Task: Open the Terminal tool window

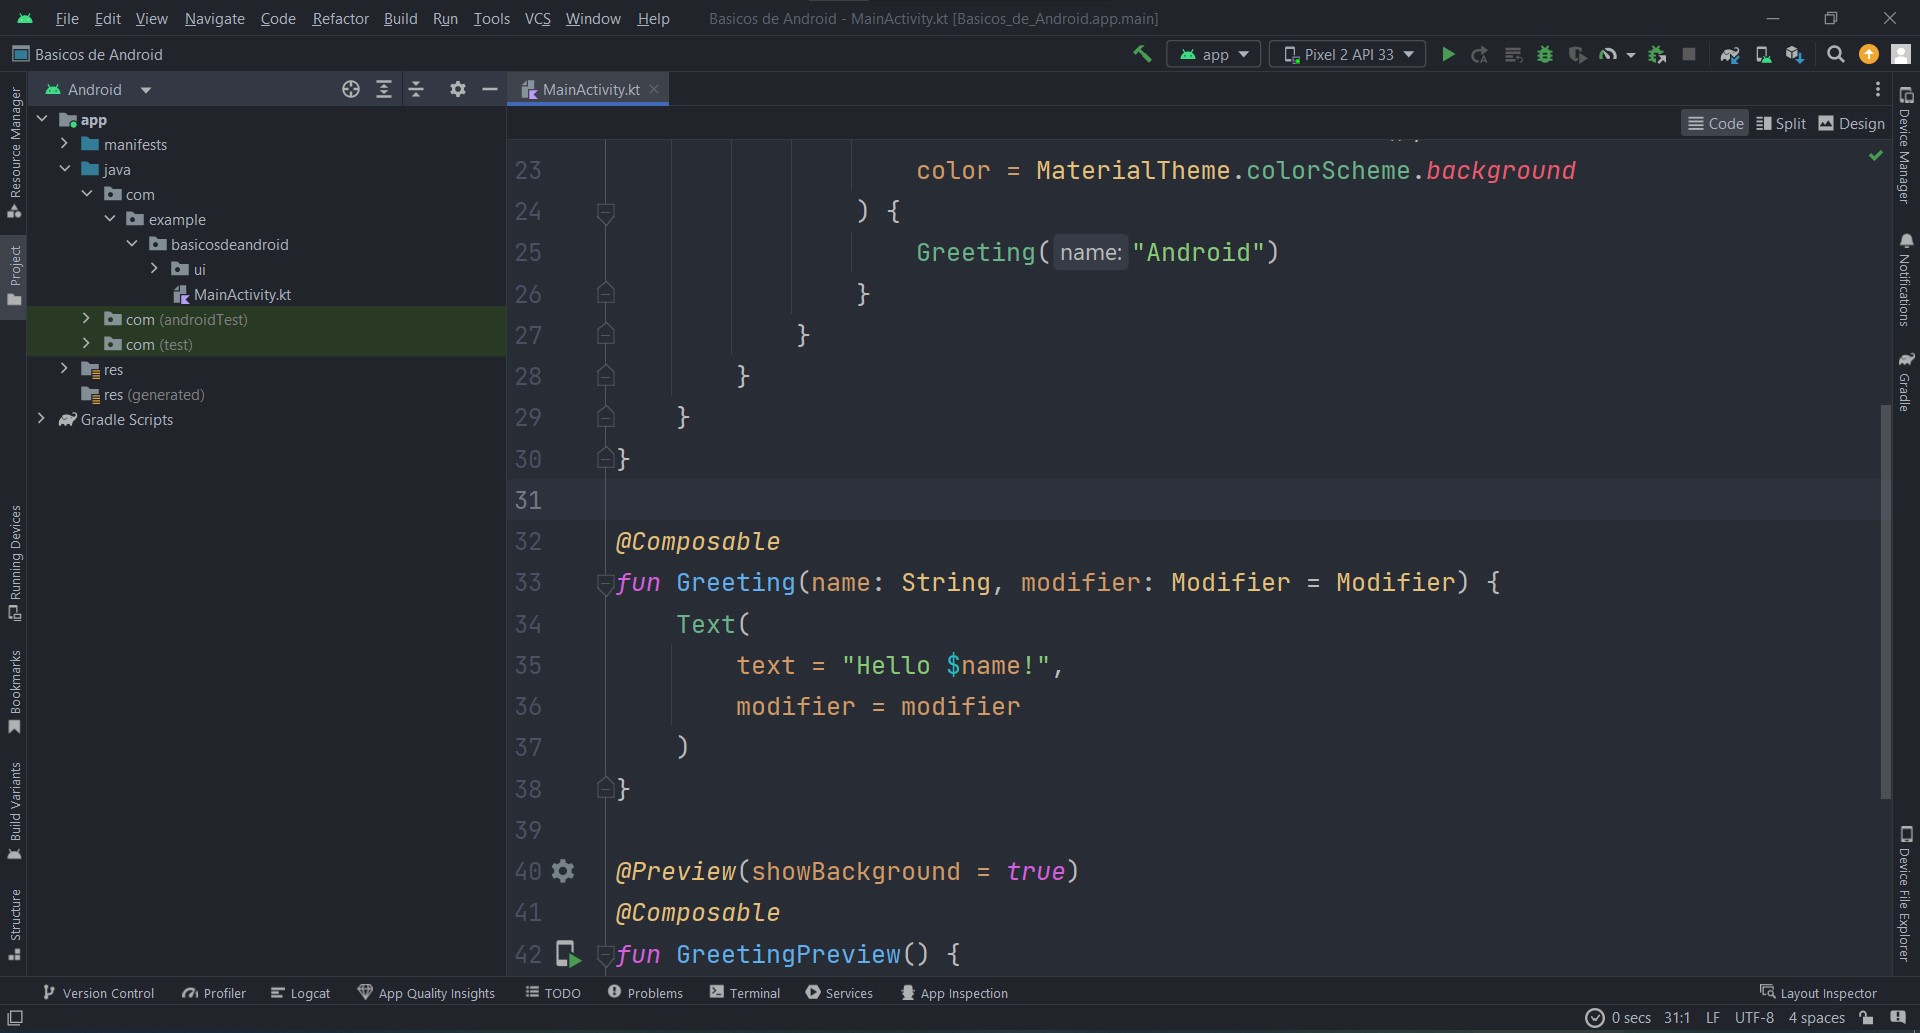Action: click(x=744, y=993)
